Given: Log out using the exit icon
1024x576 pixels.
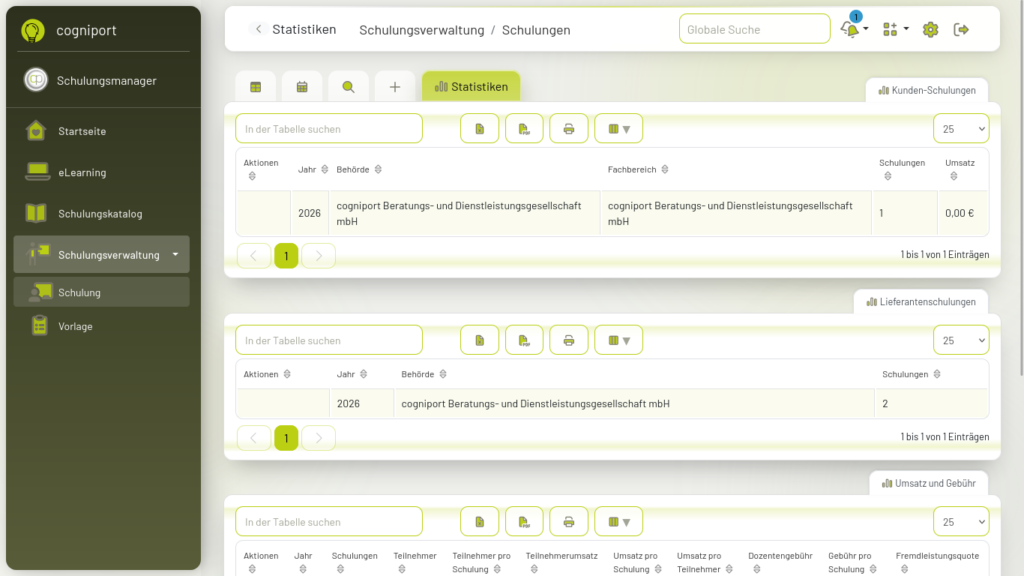Looking at the screenshot, I should pyautogui.click(x=961, y=29).
